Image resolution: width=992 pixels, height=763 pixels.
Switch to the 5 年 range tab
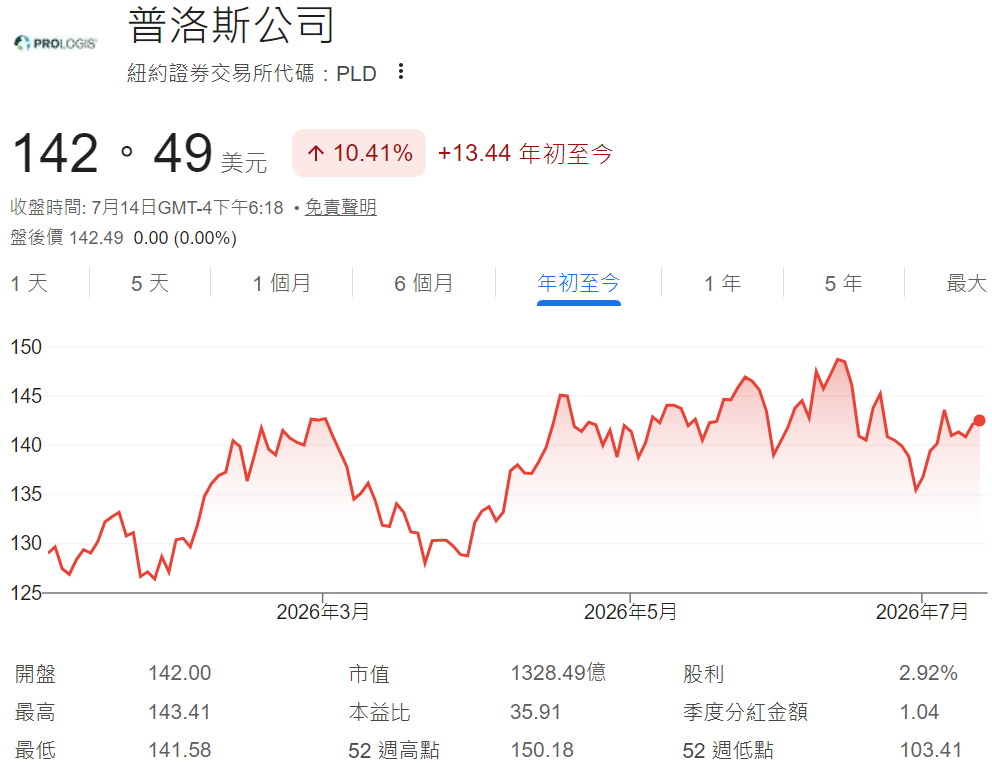(x=843, y=283)
